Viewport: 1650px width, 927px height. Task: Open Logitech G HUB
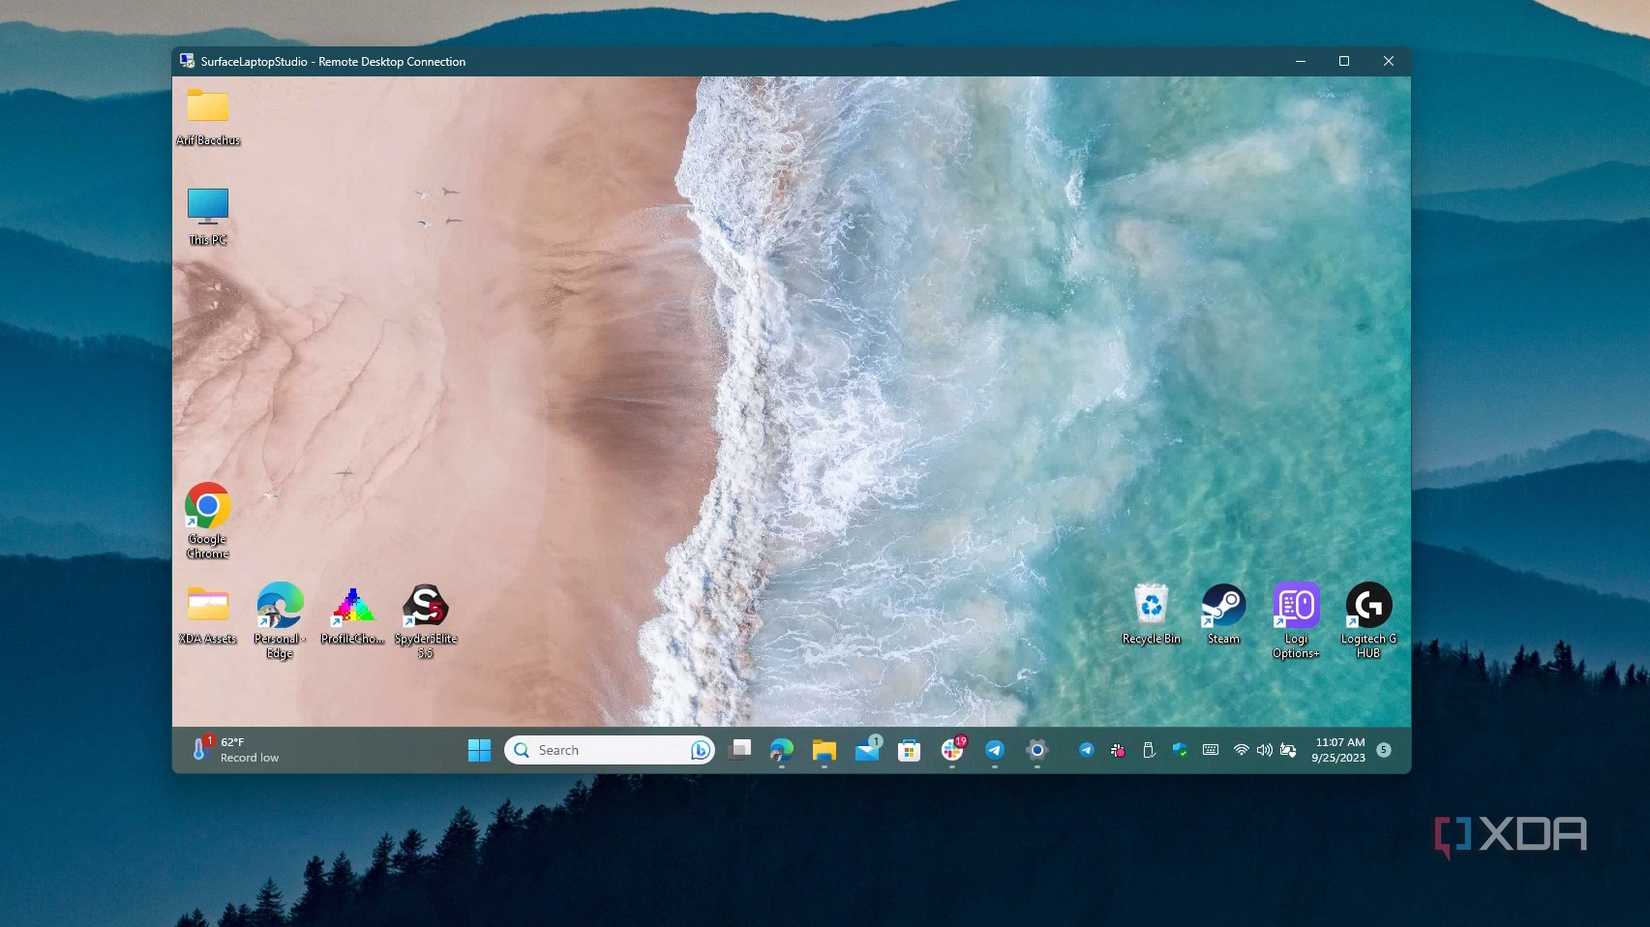point(1369,603)
